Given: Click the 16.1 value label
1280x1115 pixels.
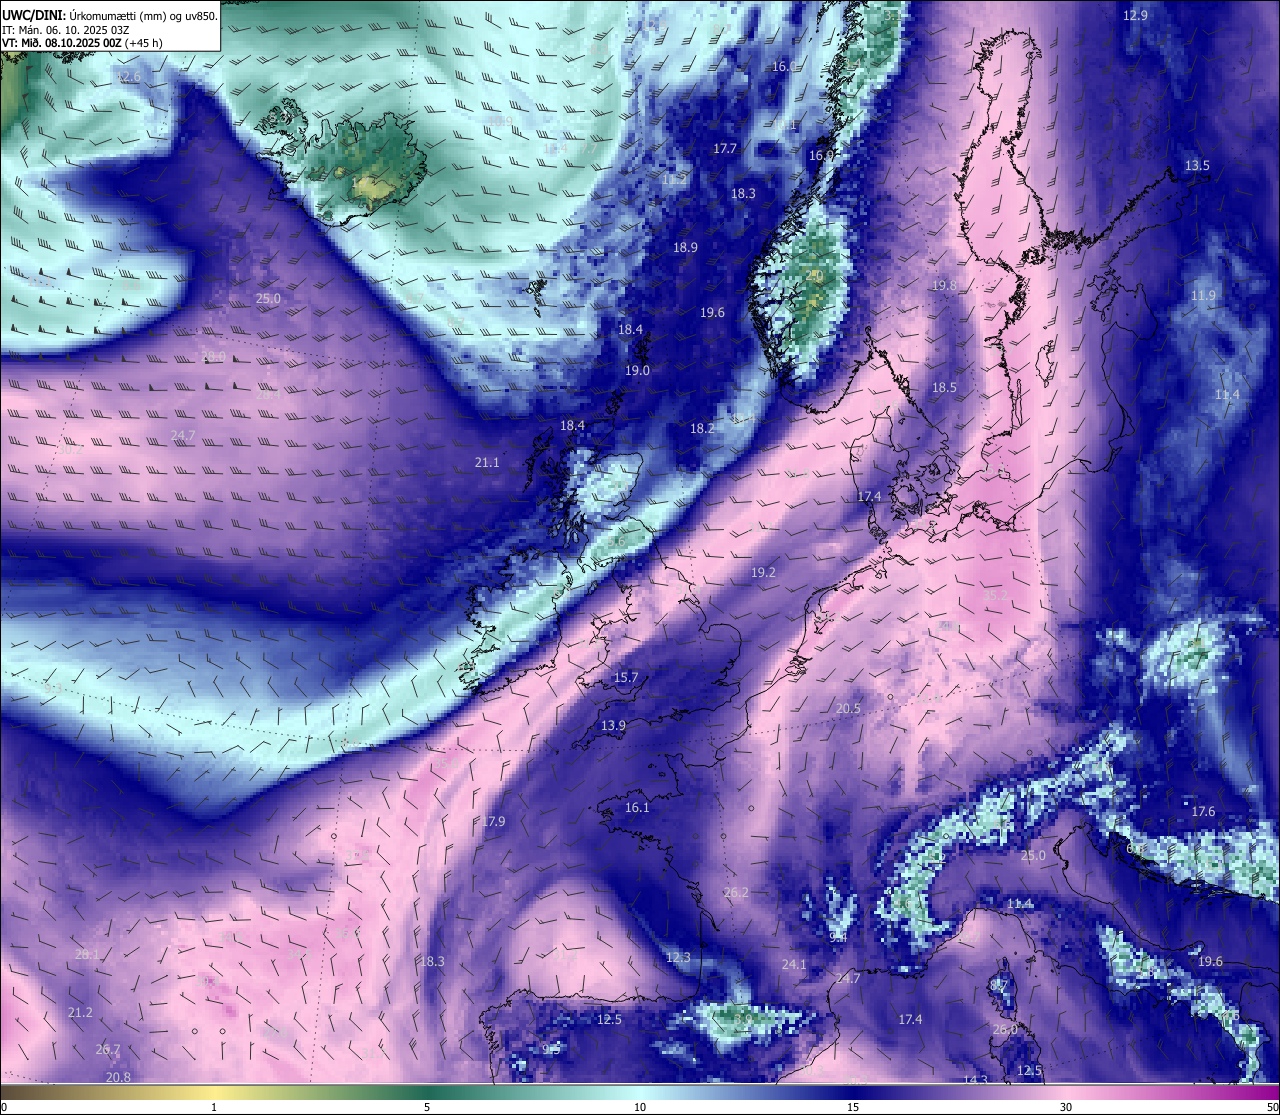Looking at the screenshot, I should click(x=637, y=807).
